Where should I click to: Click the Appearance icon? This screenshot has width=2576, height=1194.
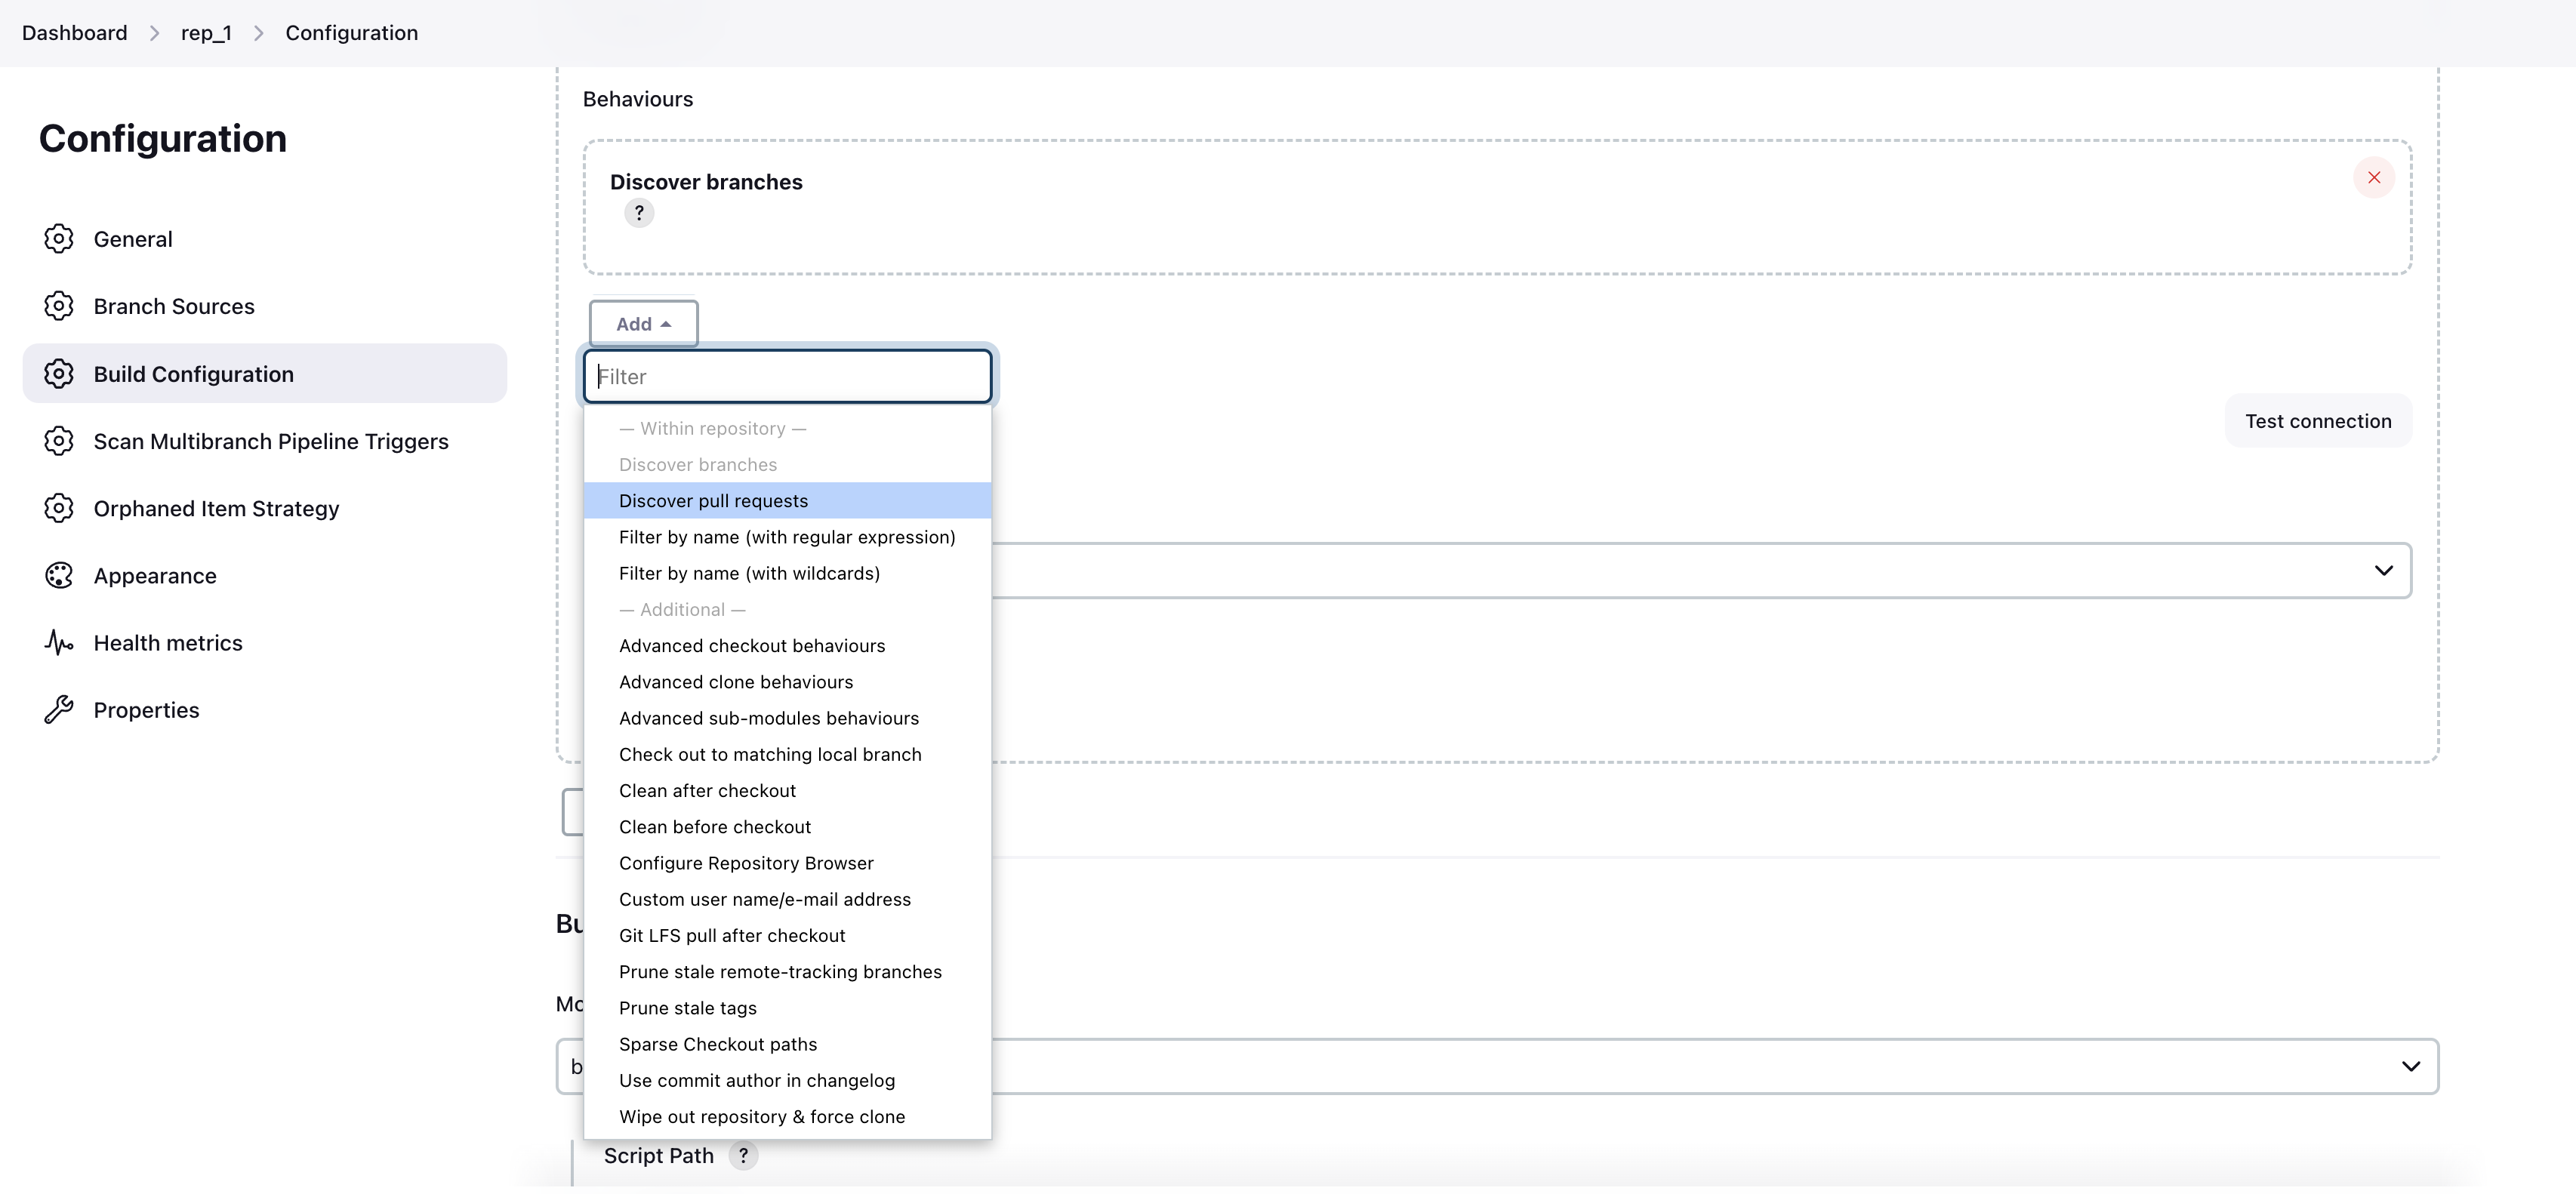59,575
